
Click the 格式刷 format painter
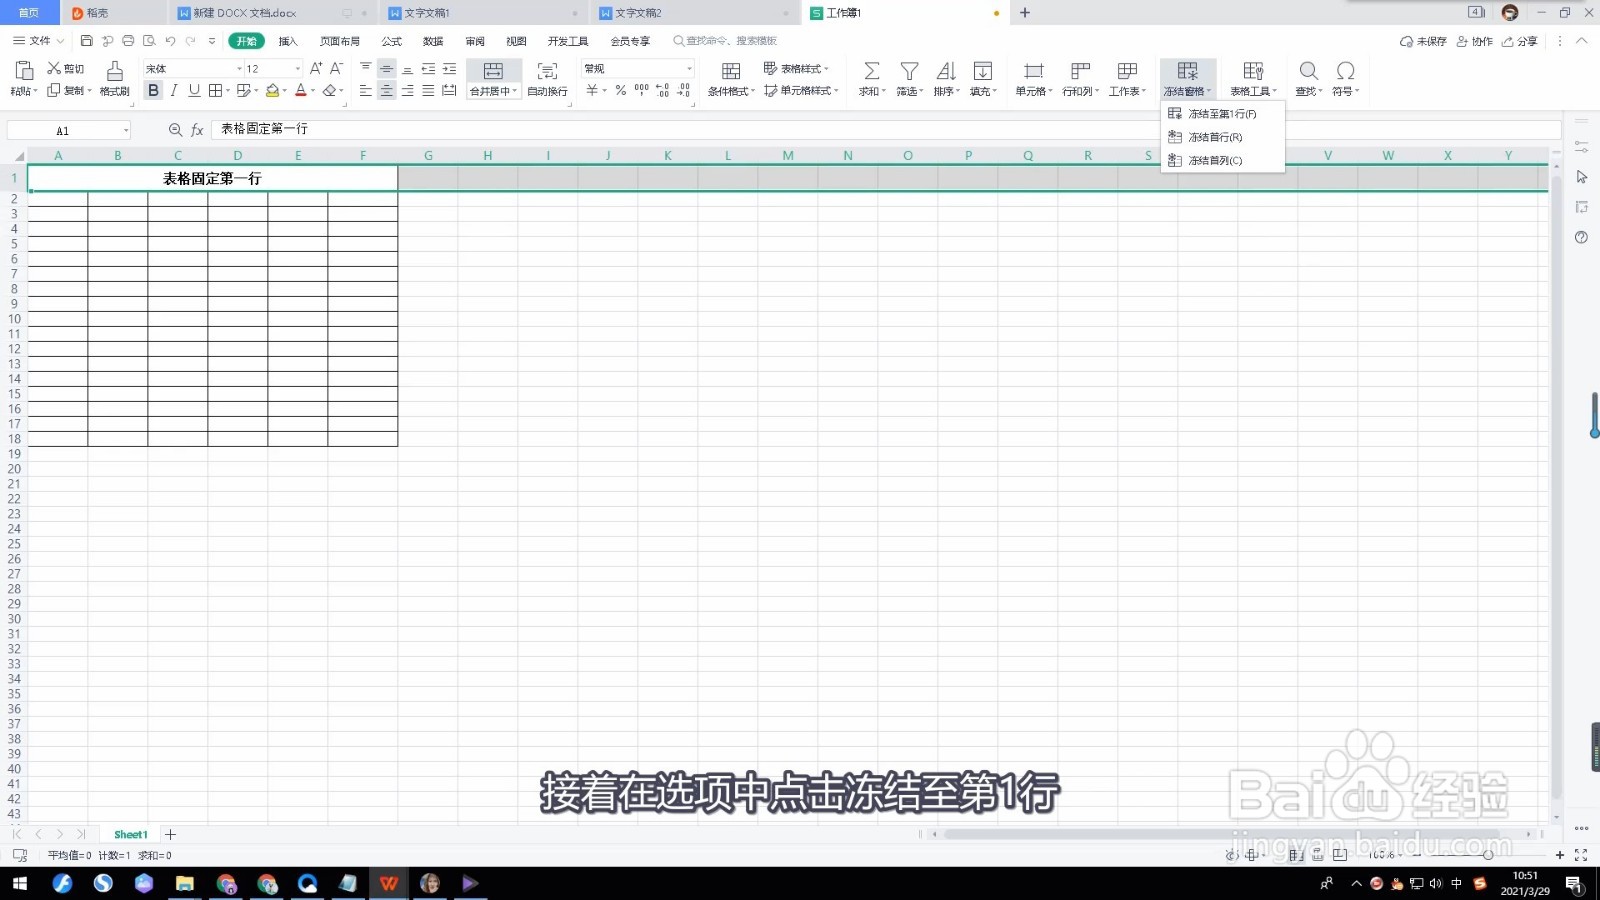[x=113, y=78]
